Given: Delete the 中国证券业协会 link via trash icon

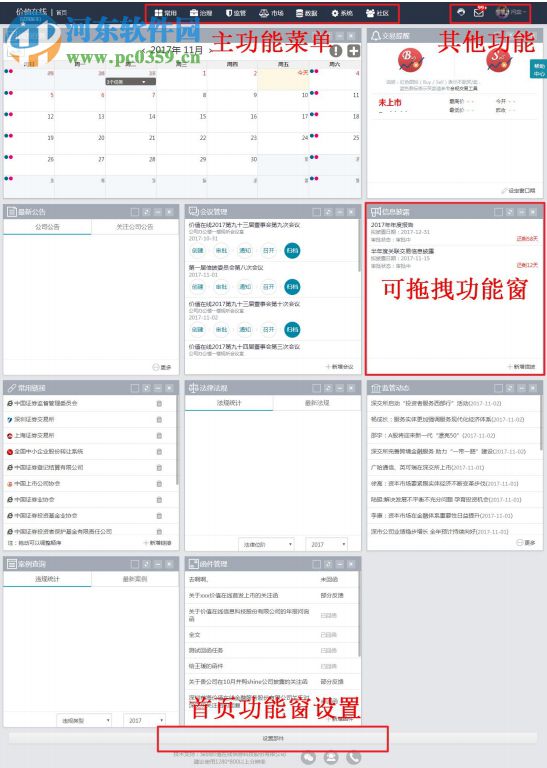Looking at the screenshot, I should tap(159, 500).
